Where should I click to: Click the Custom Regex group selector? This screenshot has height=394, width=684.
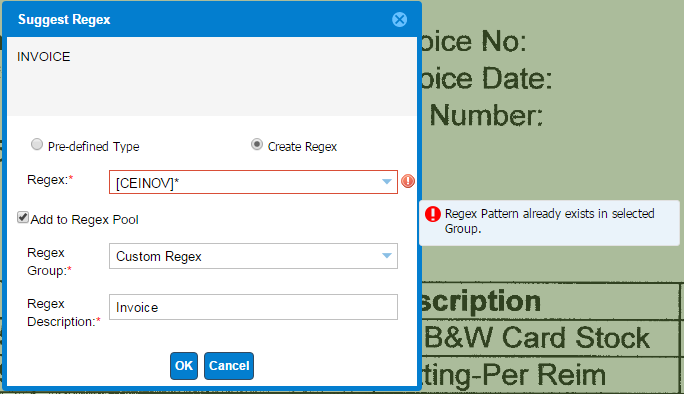coord(253,256)
